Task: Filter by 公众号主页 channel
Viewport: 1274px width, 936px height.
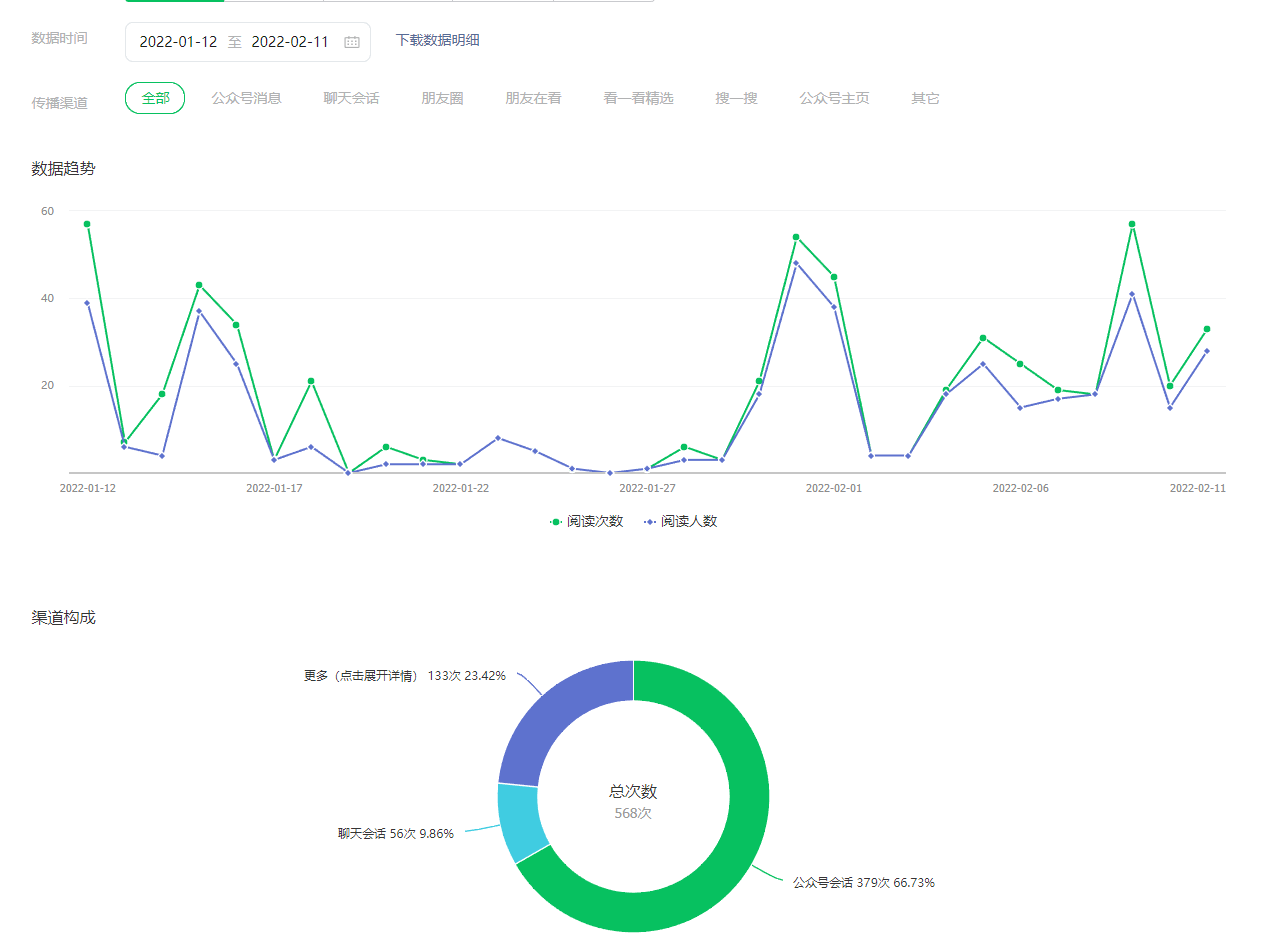Action: (x=834, y=98)
